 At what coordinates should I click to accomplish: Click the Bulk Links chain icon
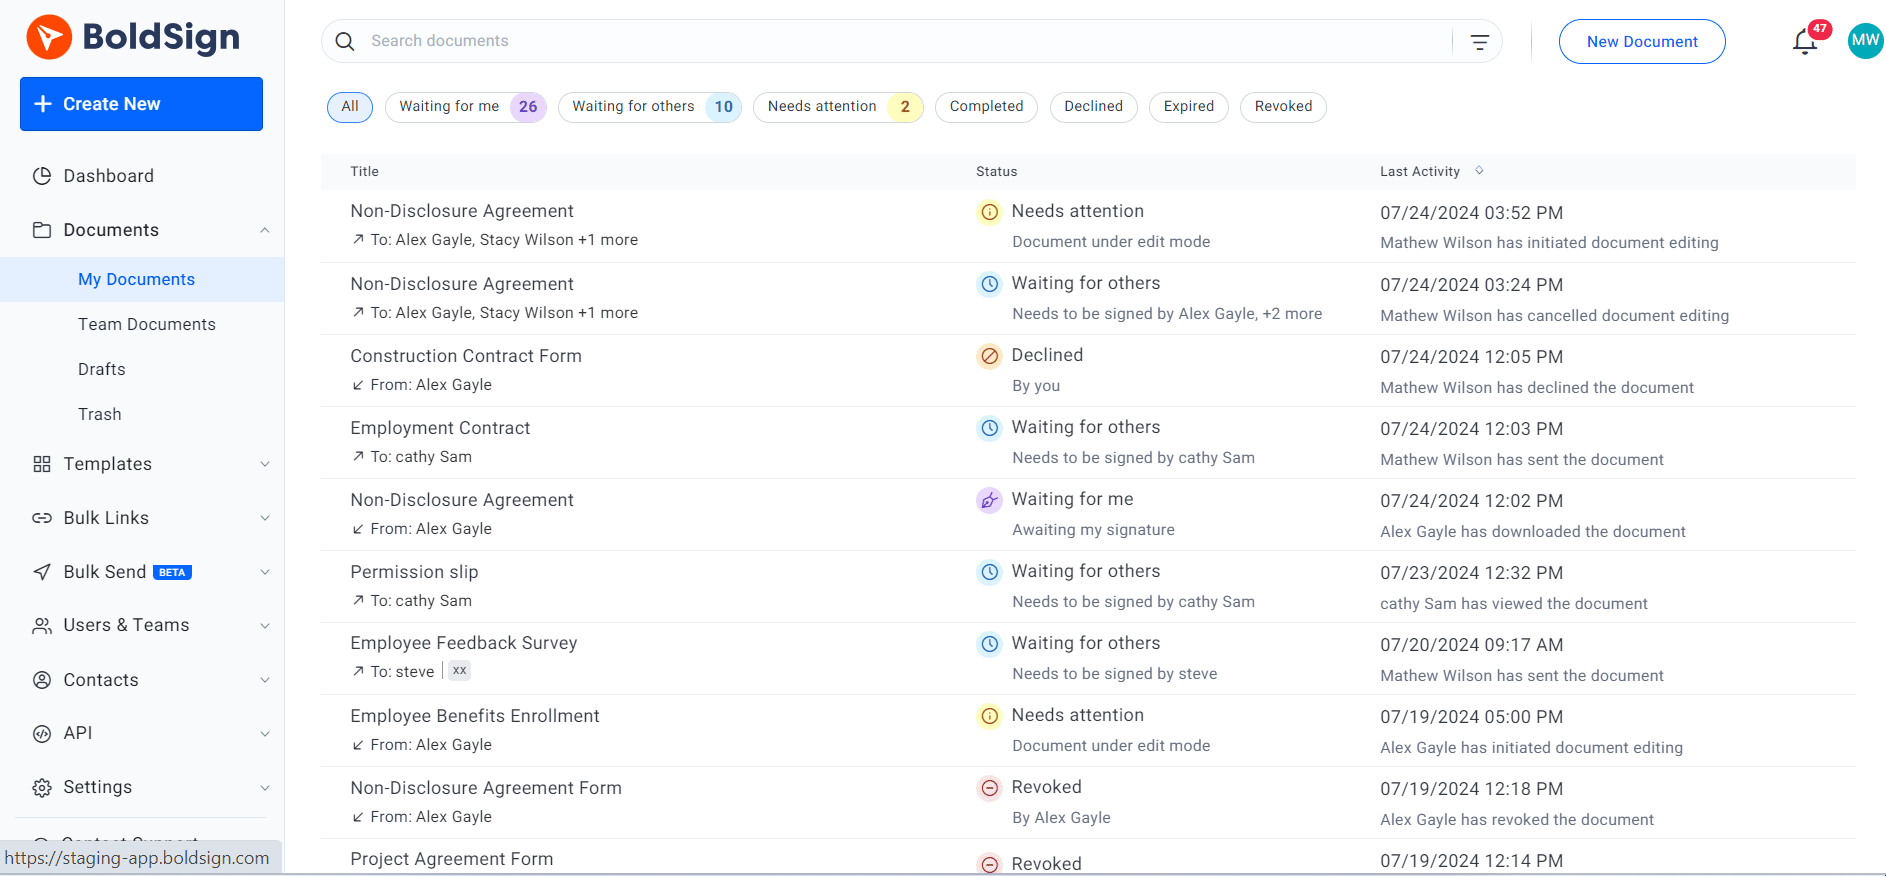42,518
